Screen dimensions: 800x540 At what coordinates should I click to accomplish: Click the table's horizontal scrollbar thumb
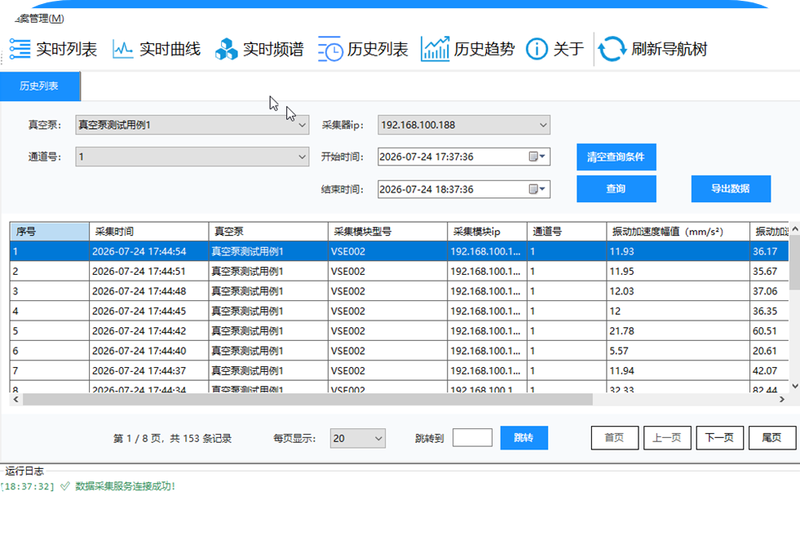click(308, 399)
